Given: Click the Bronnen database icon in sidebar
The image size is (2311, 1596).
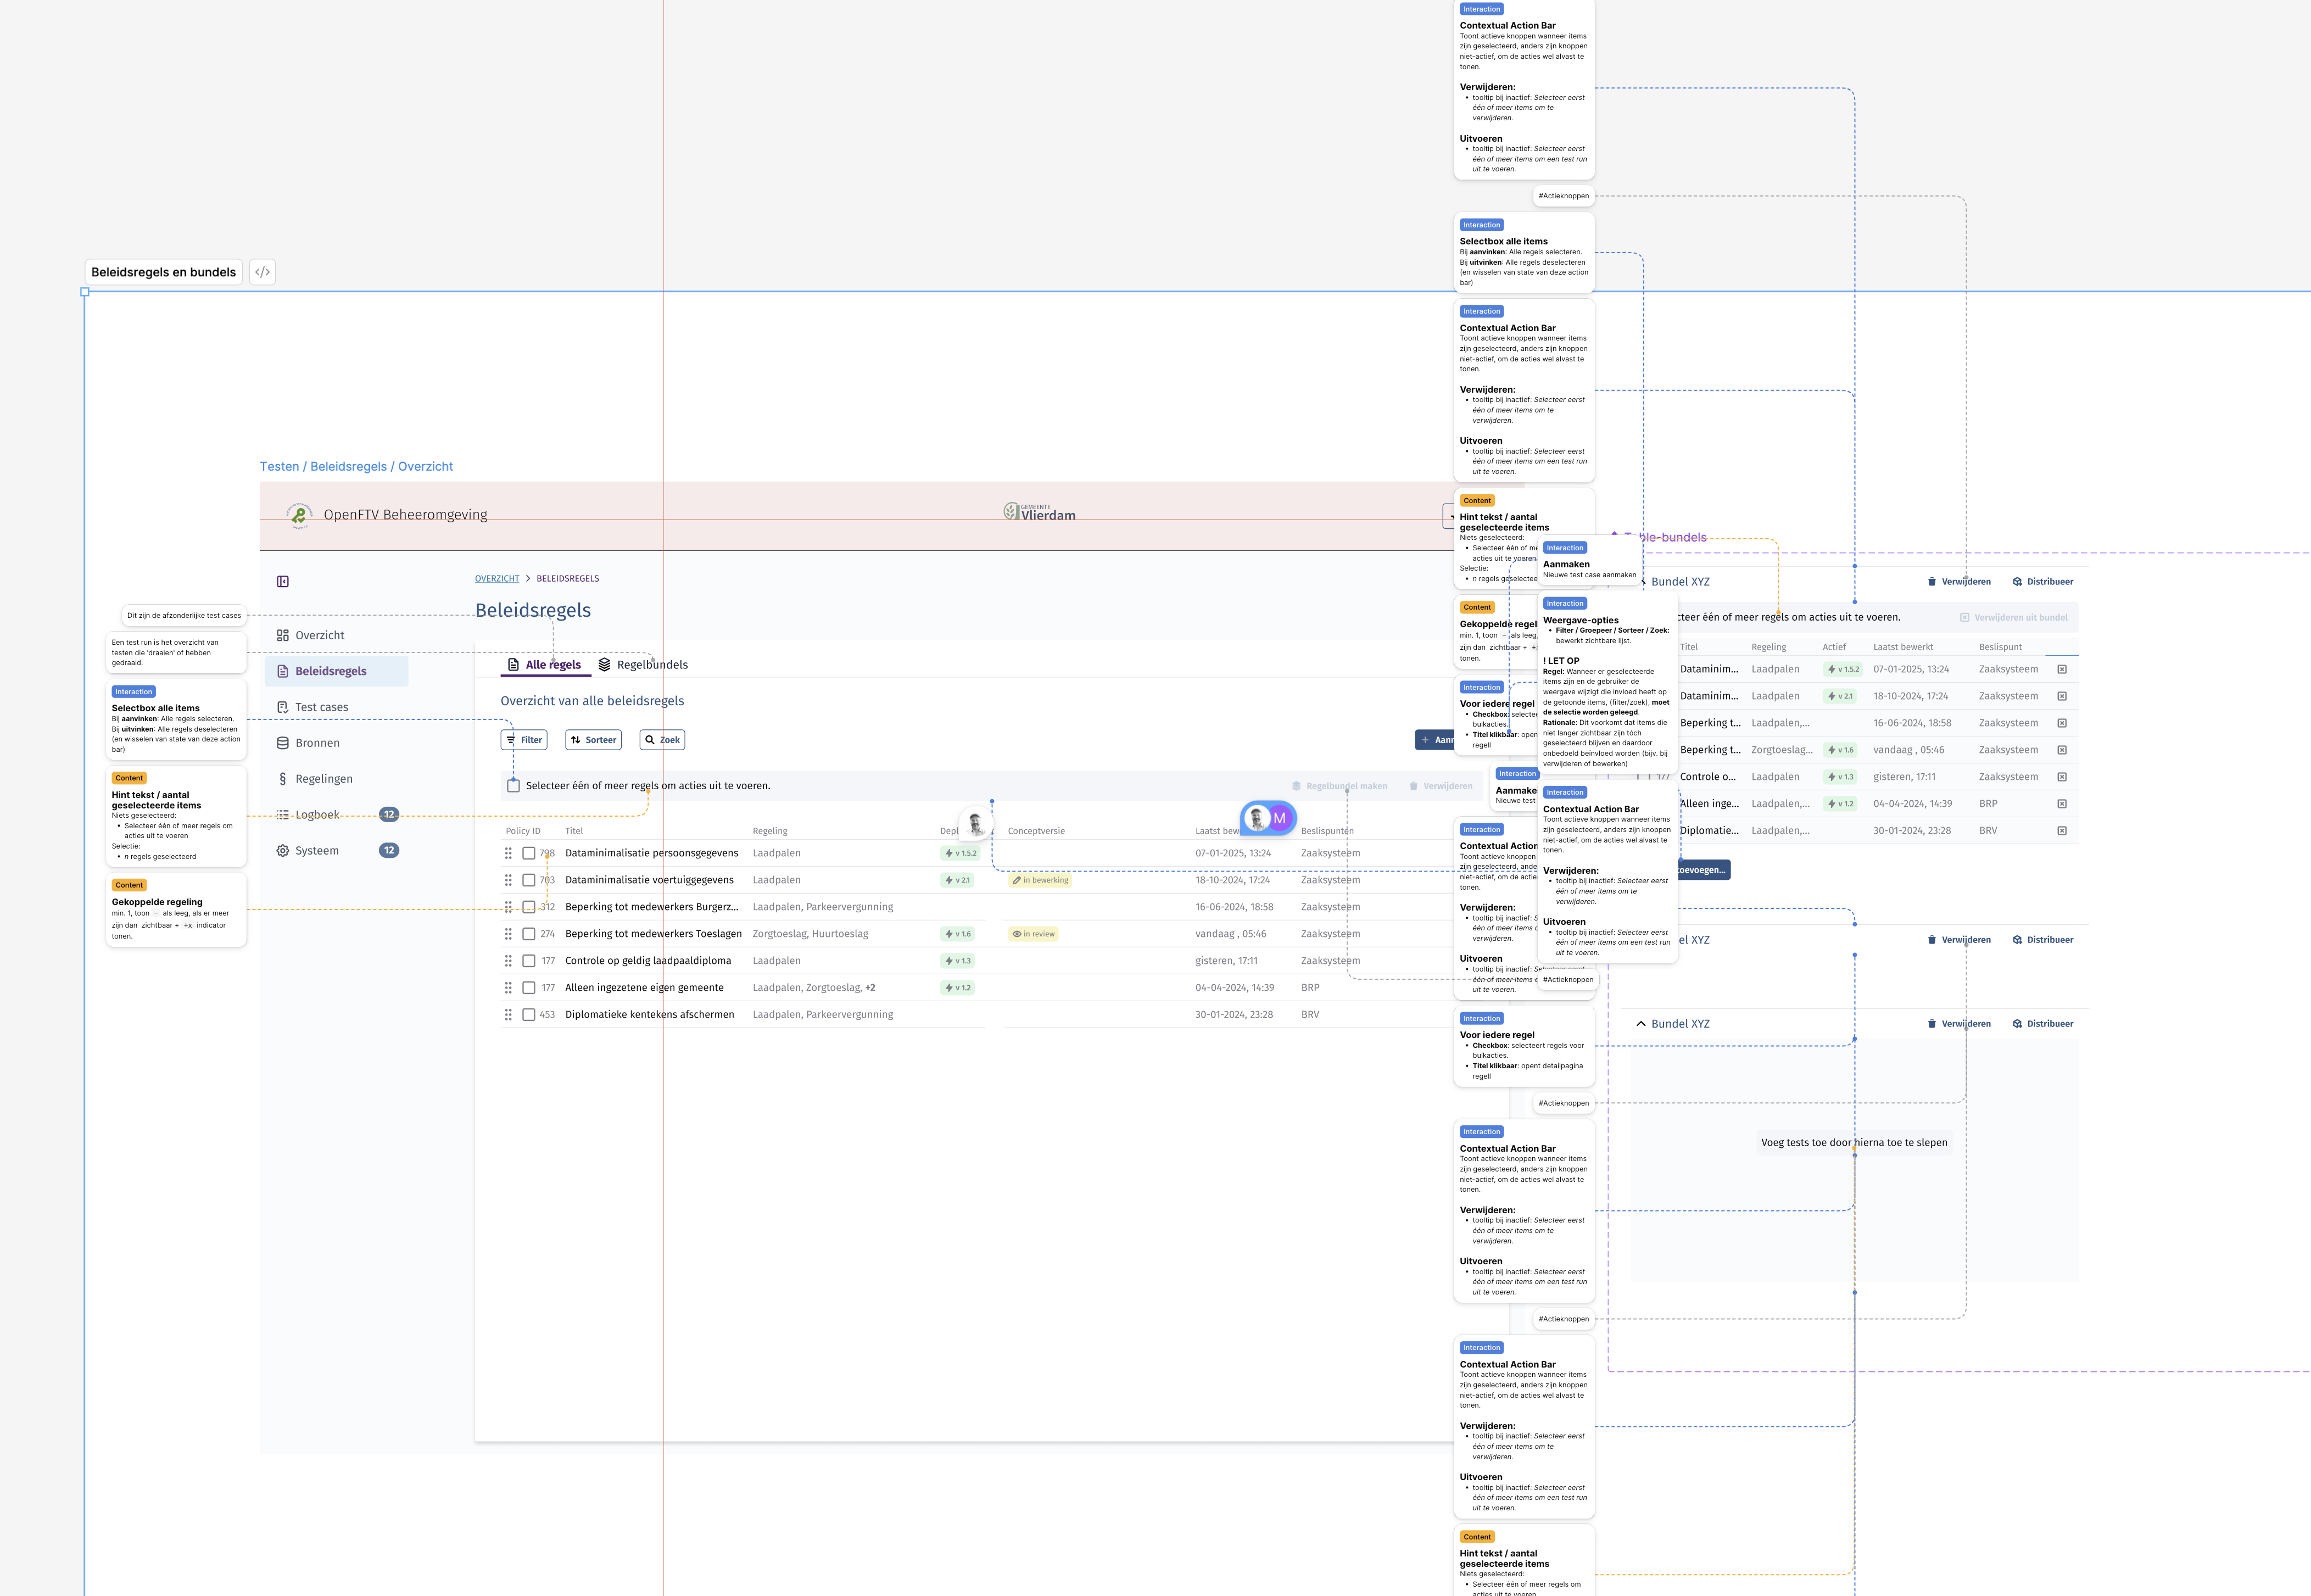Looking at the screenshot, I should (283, 743).
